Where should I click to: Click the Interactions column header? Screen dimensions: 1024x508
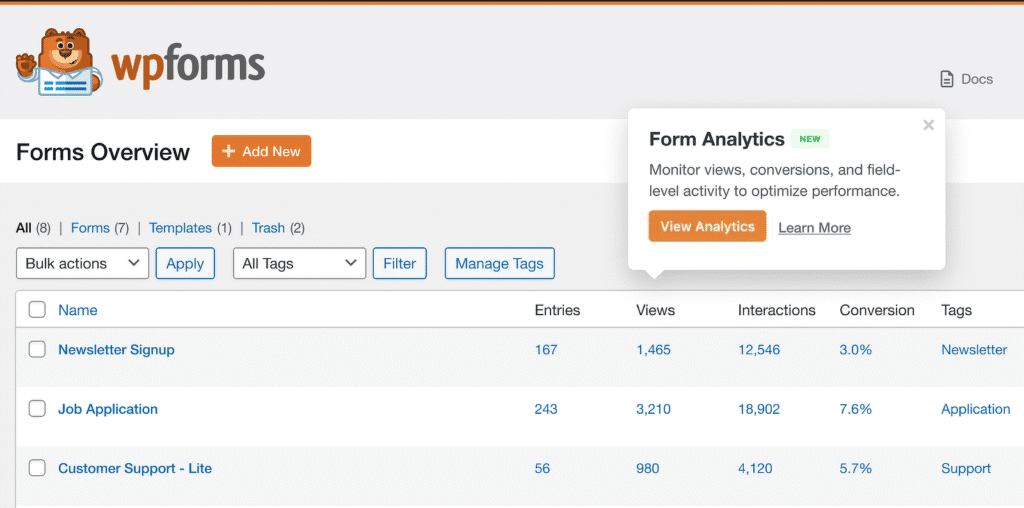pos(776,310)
